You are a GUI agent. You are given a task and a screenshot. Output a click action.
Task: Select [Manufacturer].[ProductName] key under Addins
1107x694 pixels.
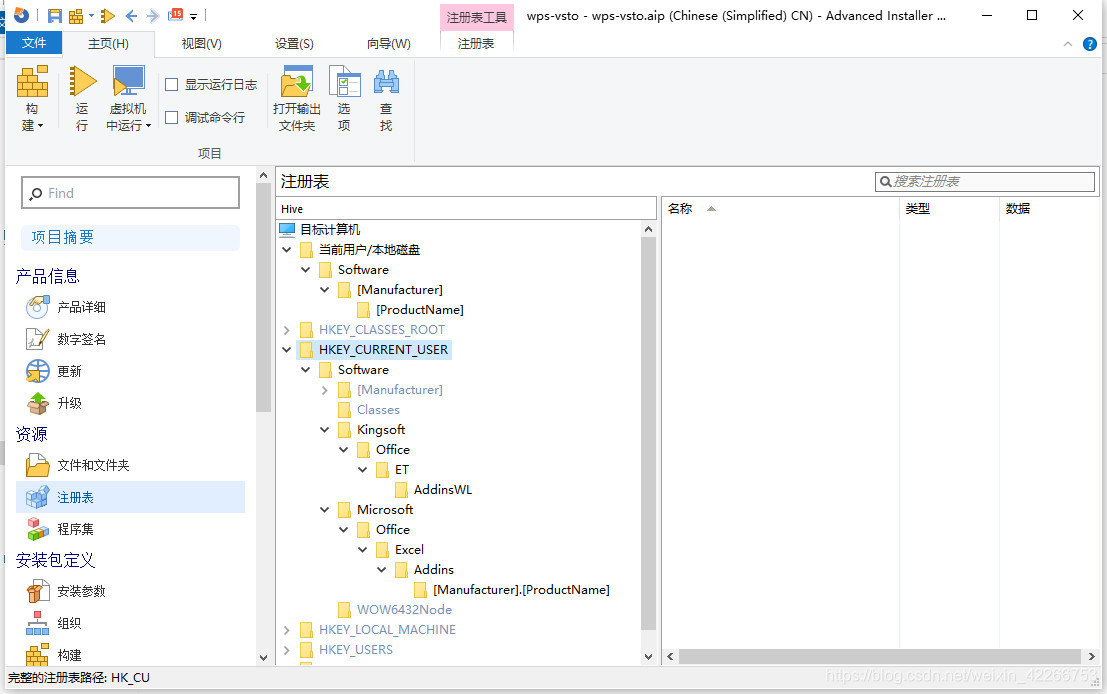521,590
